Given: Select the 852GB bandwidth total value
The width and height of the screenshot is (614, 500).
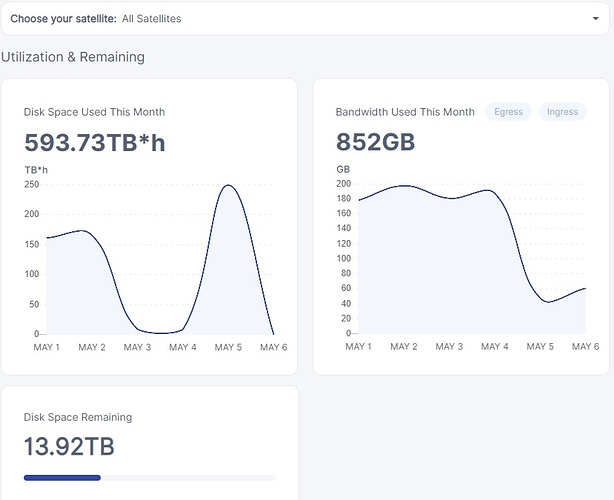Looking at the screenshot, I should coord(375,143).
